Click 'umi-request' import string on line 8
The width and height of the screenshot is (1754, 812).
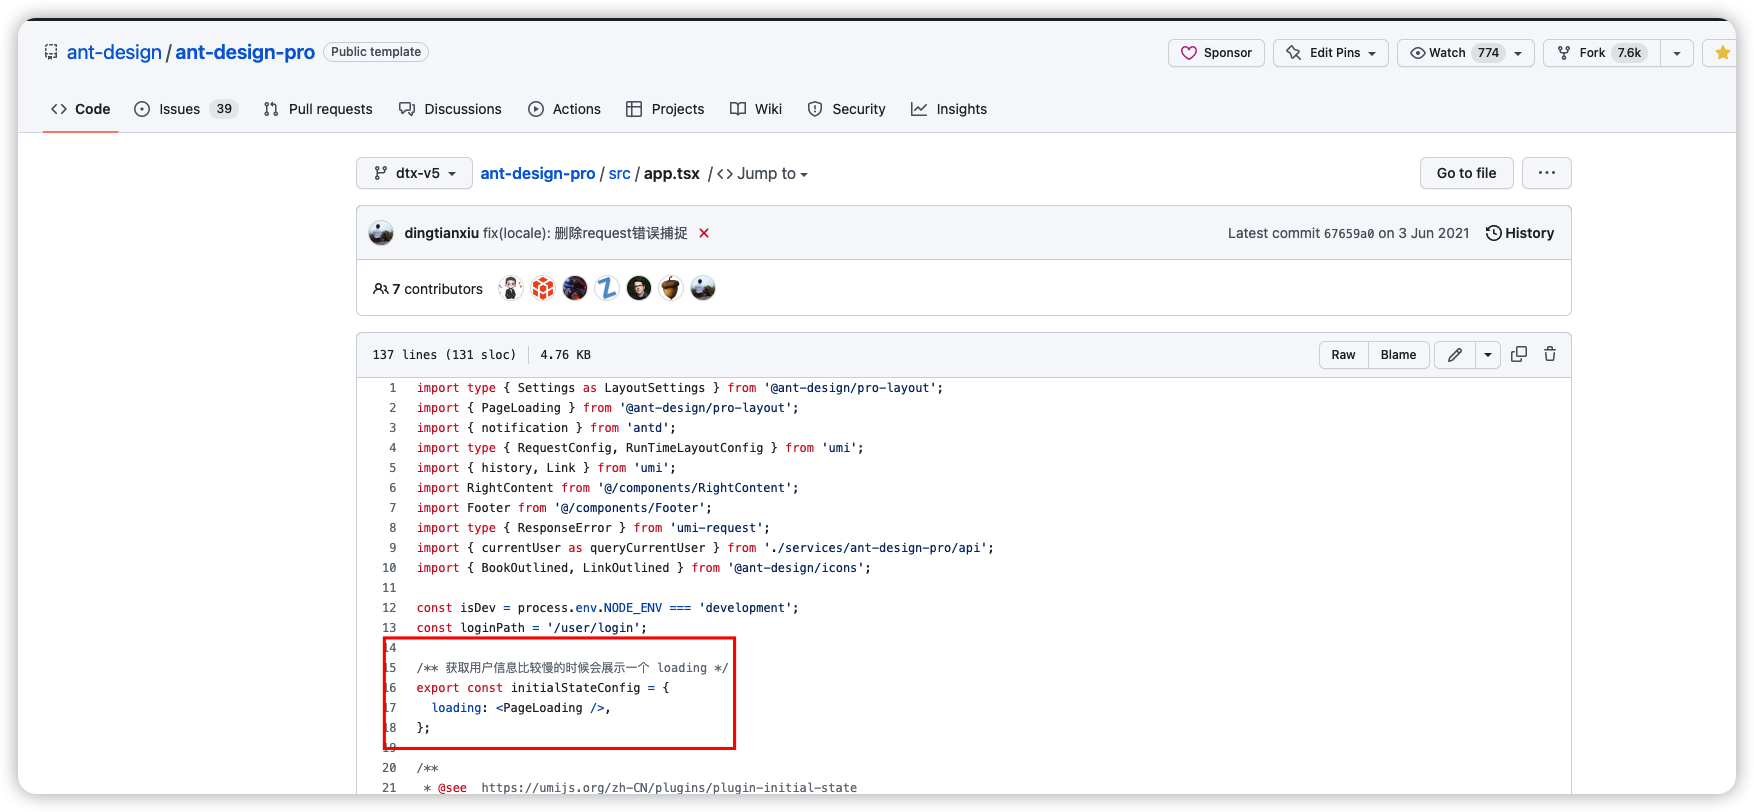click(716, 528)
